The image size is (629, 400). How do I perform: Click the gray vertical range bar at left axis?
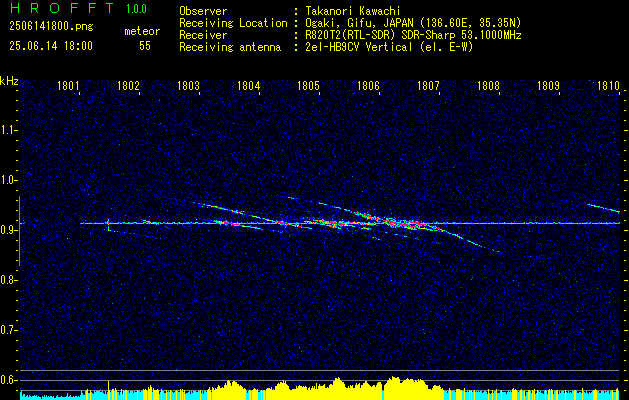pos(20,231)
